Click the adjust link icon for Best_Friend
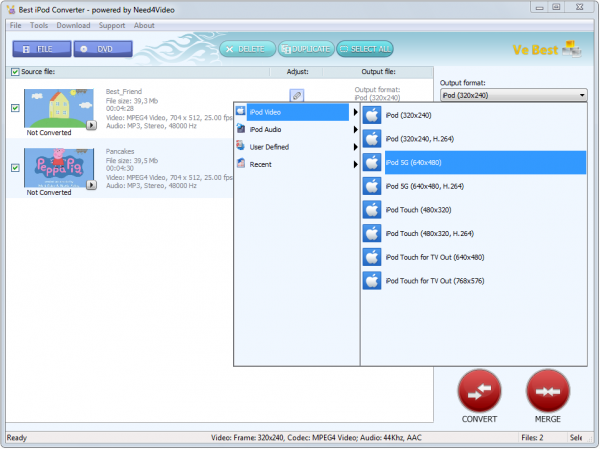This screenshot has width=600, height=449. [296, 95]
